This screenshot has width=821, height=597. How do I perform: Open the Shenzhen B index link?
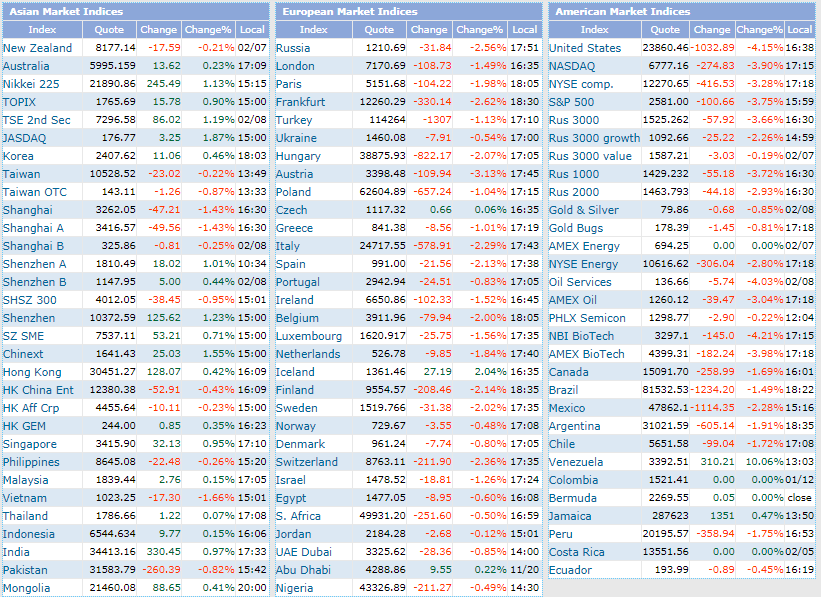(x=35, y=282)
